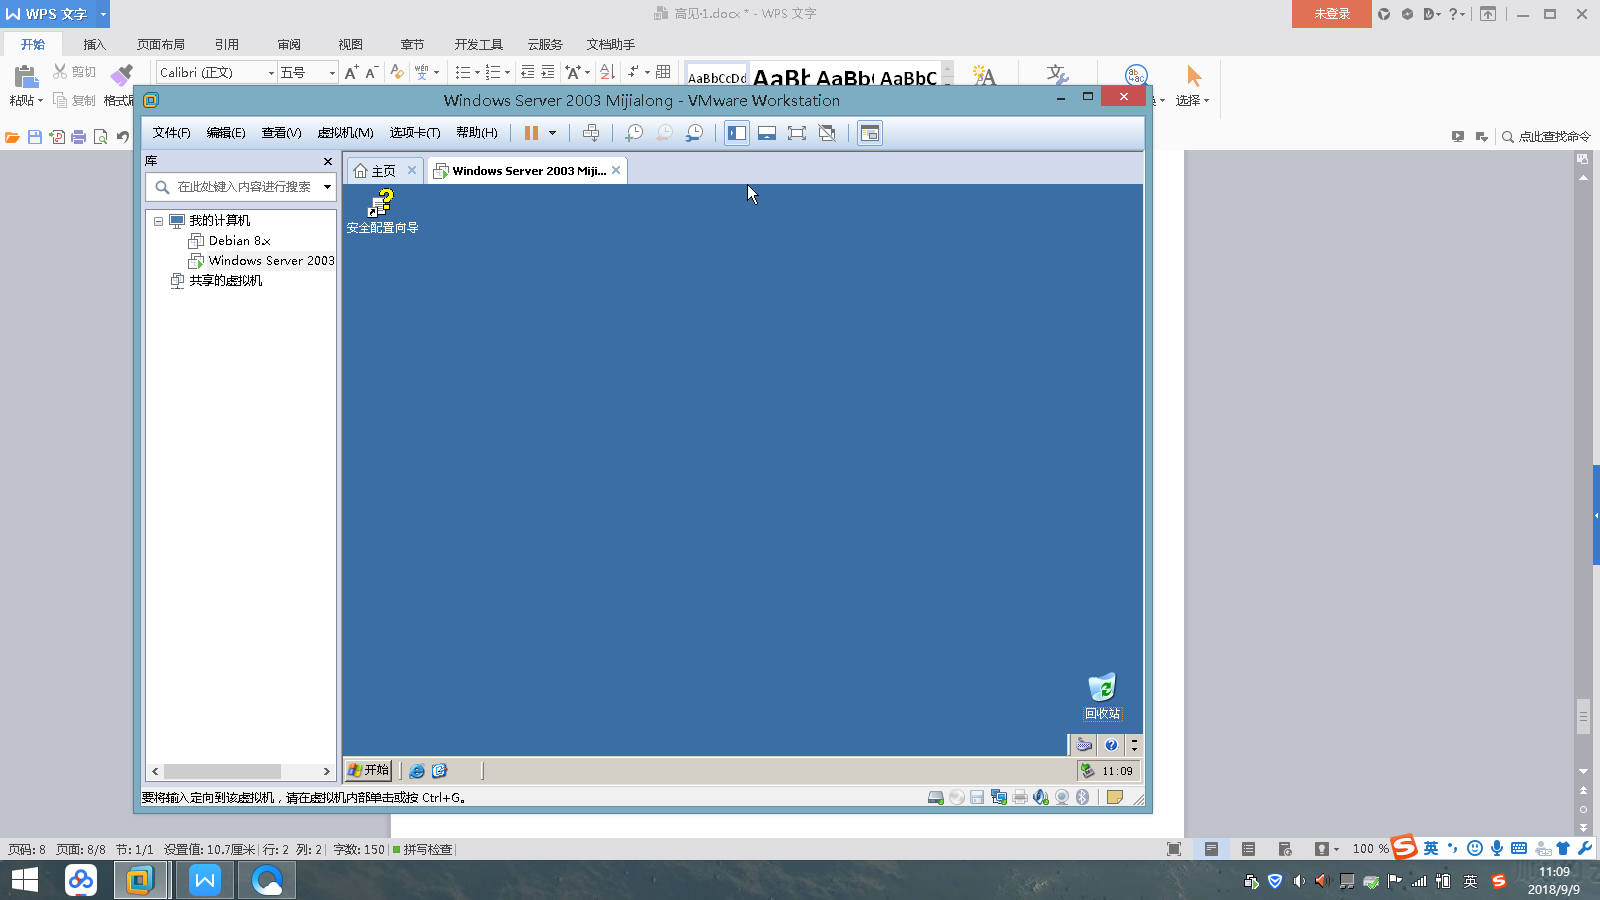The height and width of the screenshot is (900, 1600).
Task: Open the WPS 云服务 ribbon tab
Action: tap(545, 44)
